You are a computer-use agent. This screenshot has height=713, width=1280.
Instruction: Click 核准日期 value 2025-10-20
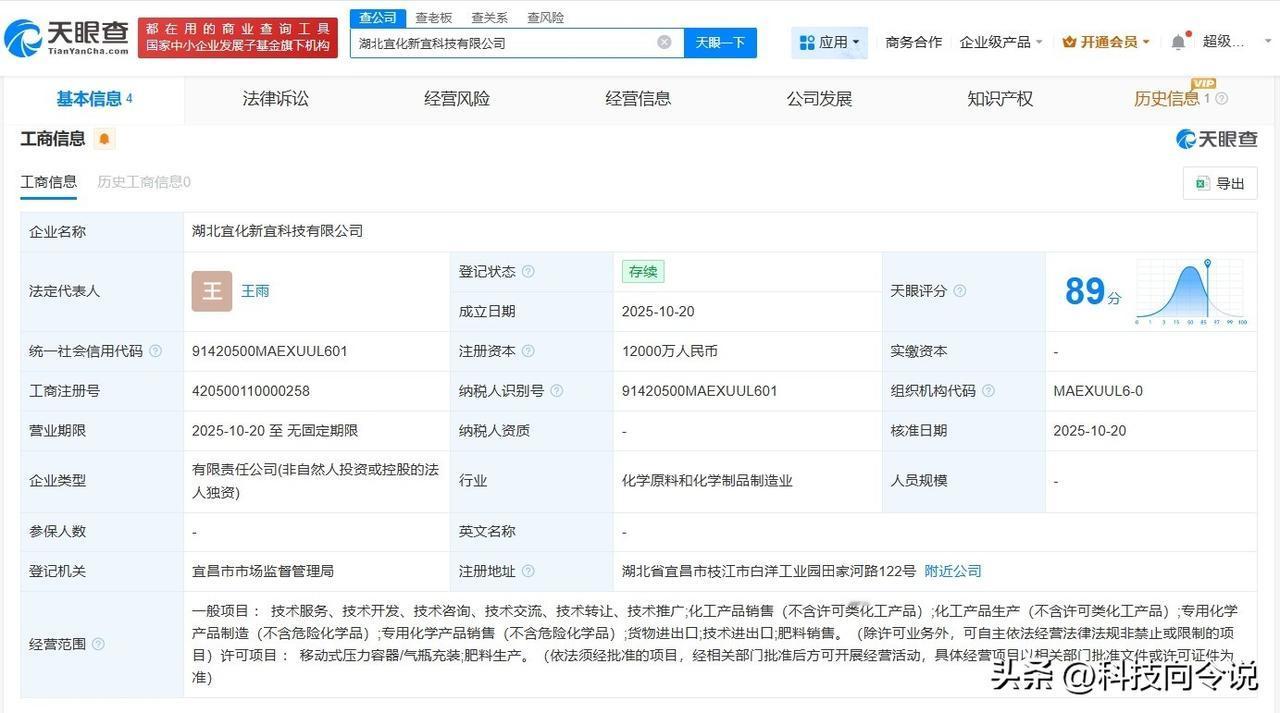coord(1090,431)
